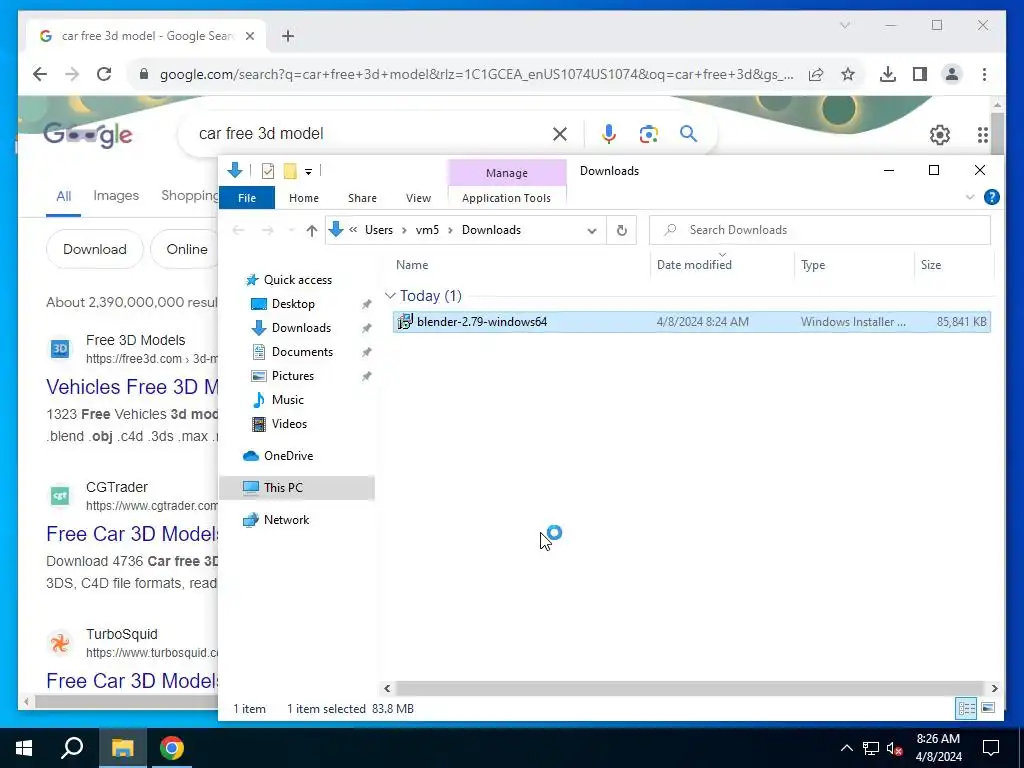The height and width of the screenshot is (768, 1024).
Task: Open the Application Tools ribbon tab
Action: click(506, 198)
